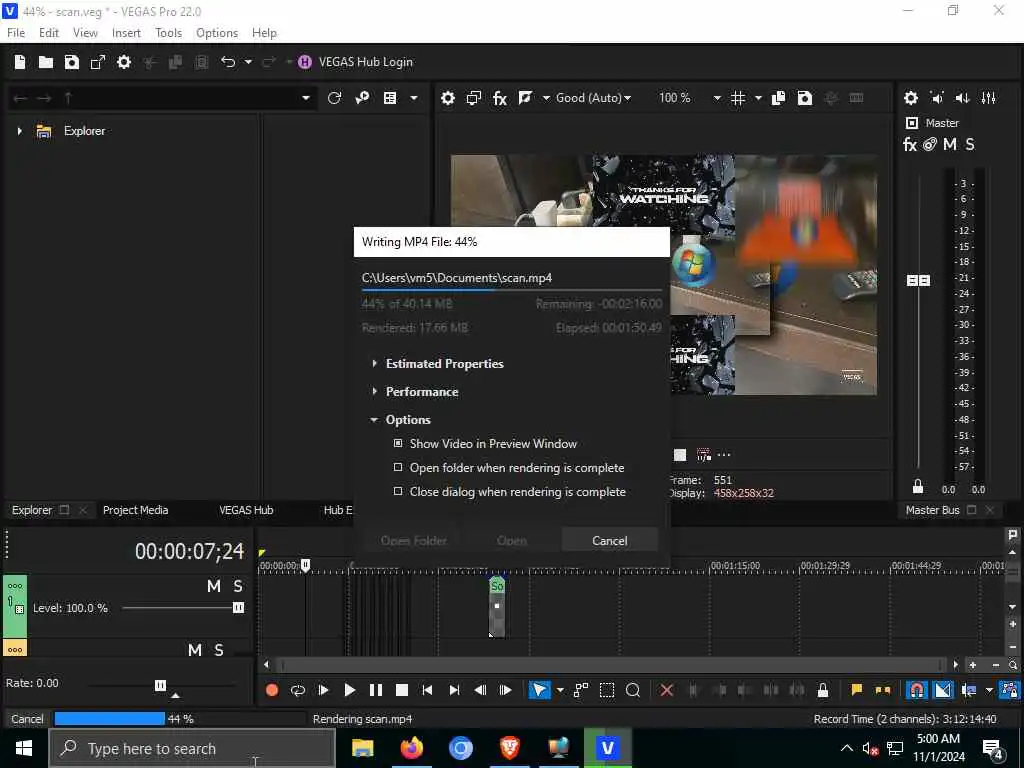Open a project with the folder icon
This screenshot has height=768, width=1024.
tap(46, 62)
